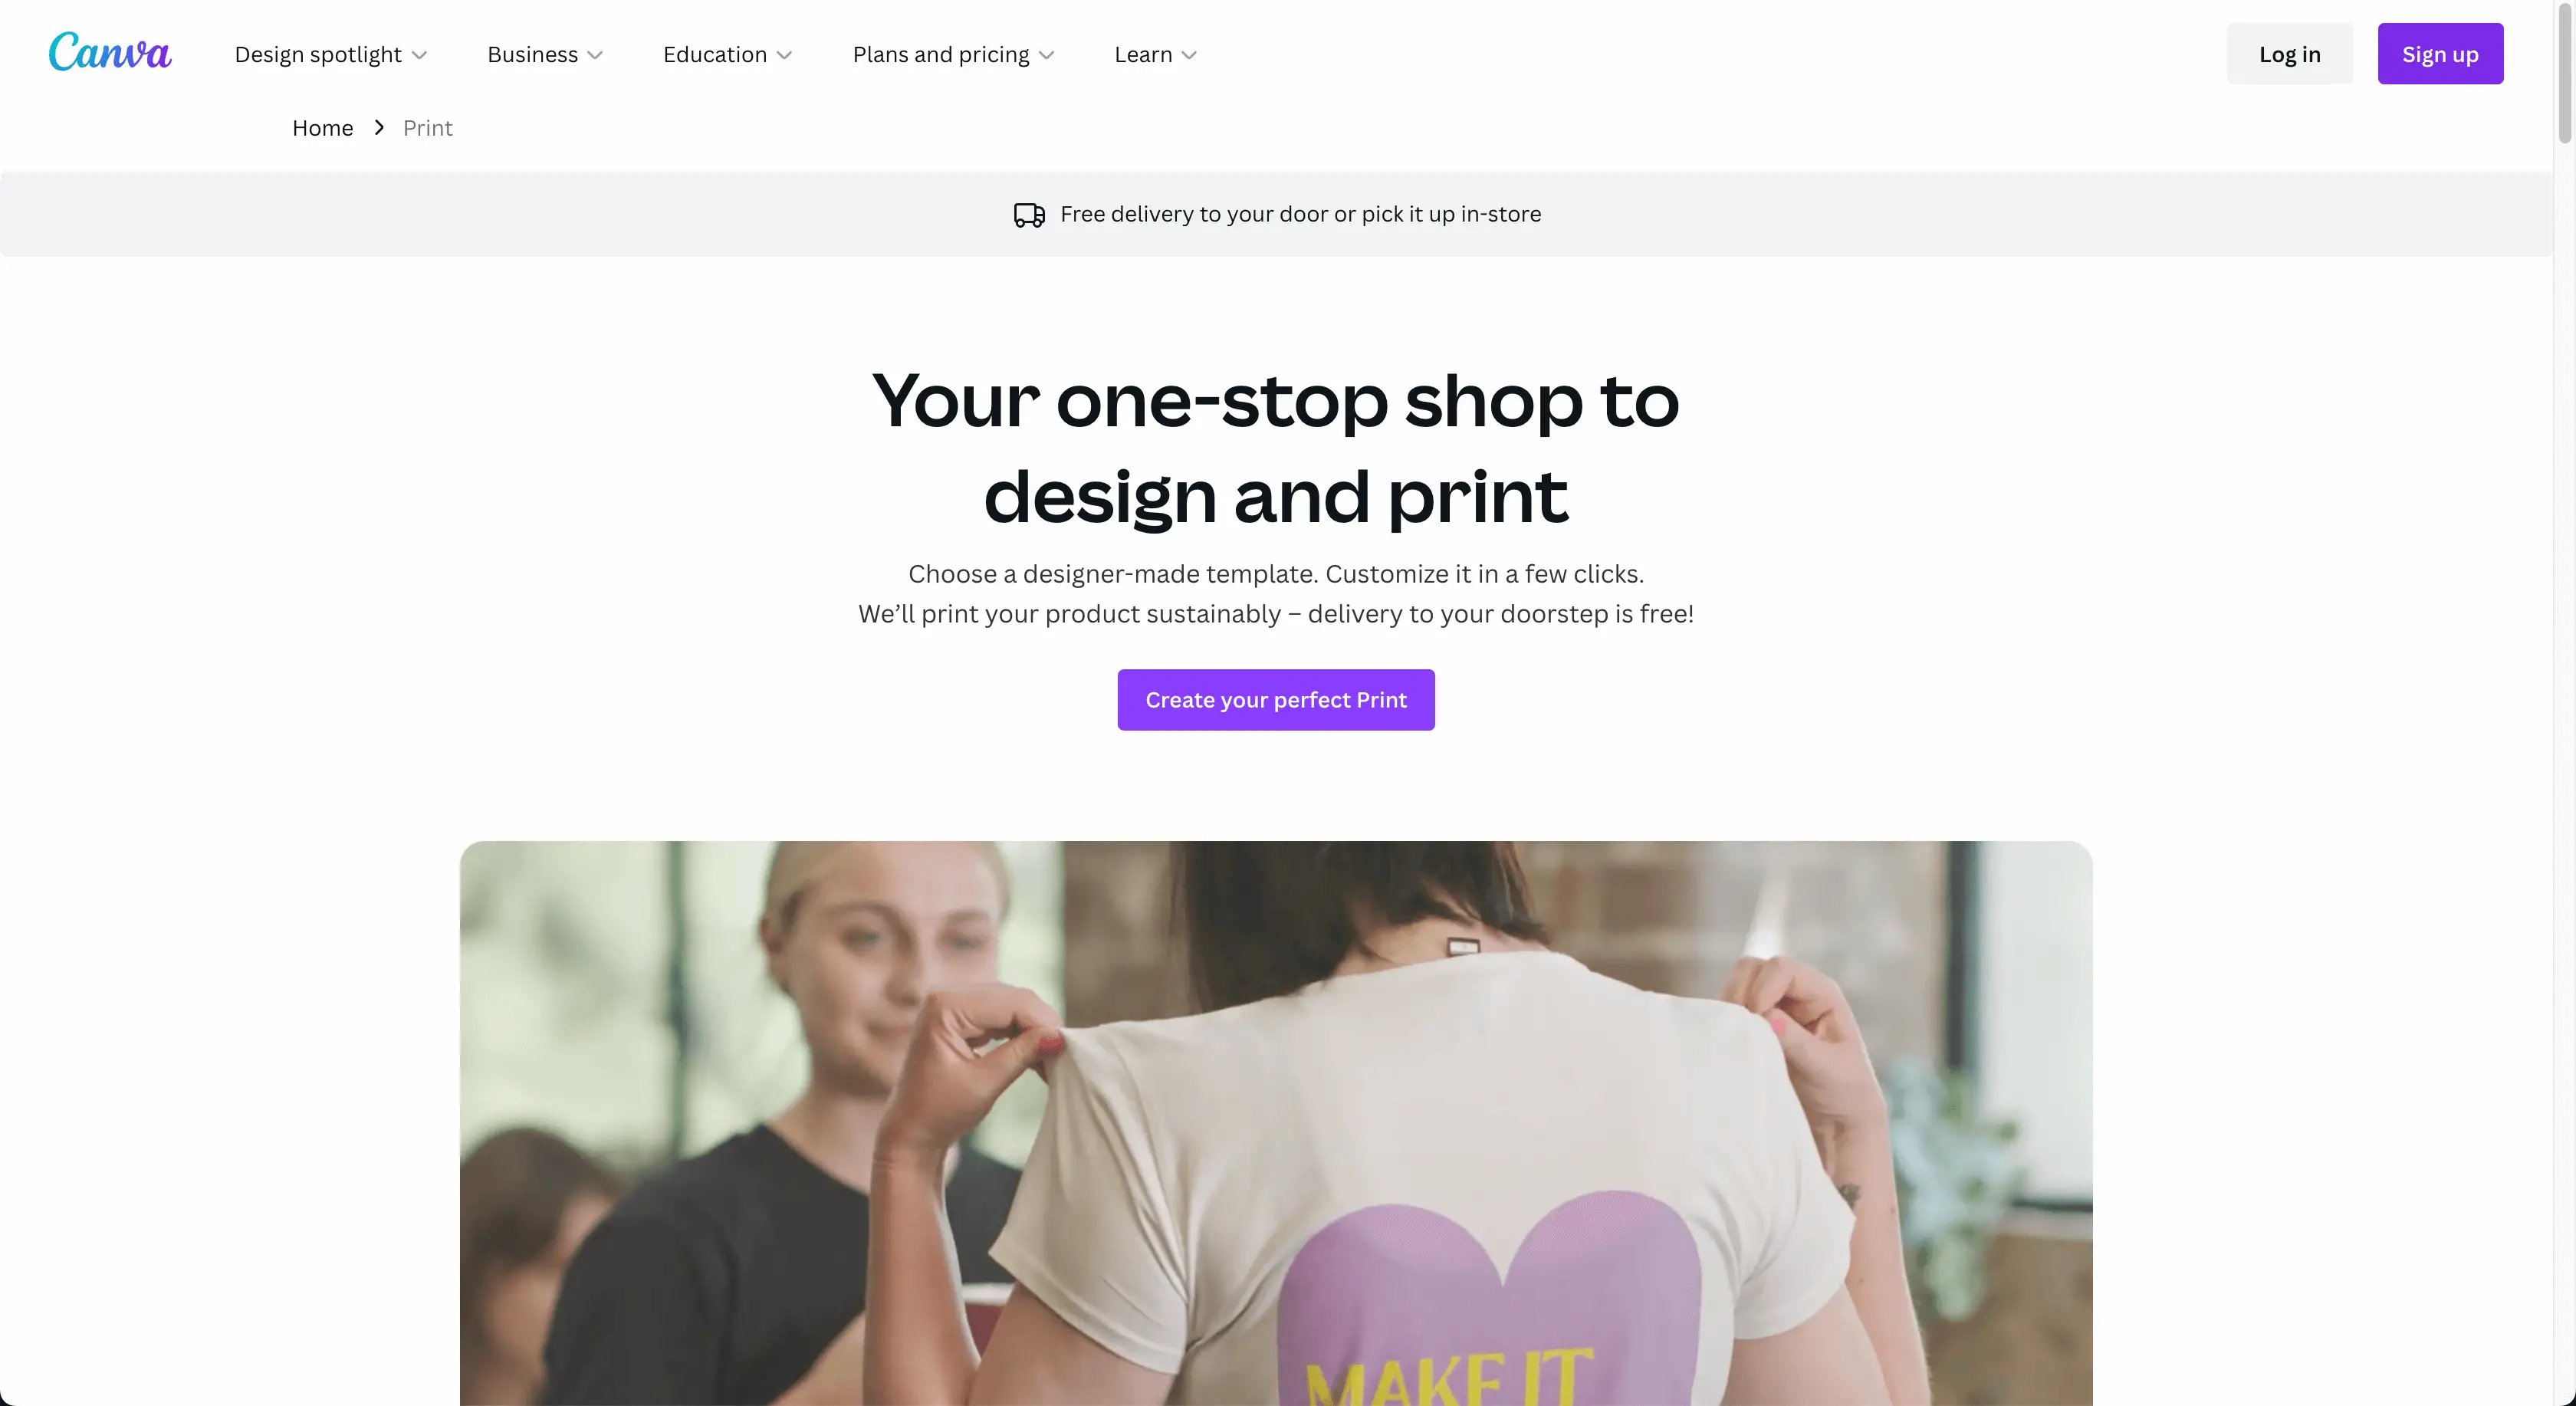Click the delivery truck icon
Viewport: 2576px width, 1406px height.
1029,215
